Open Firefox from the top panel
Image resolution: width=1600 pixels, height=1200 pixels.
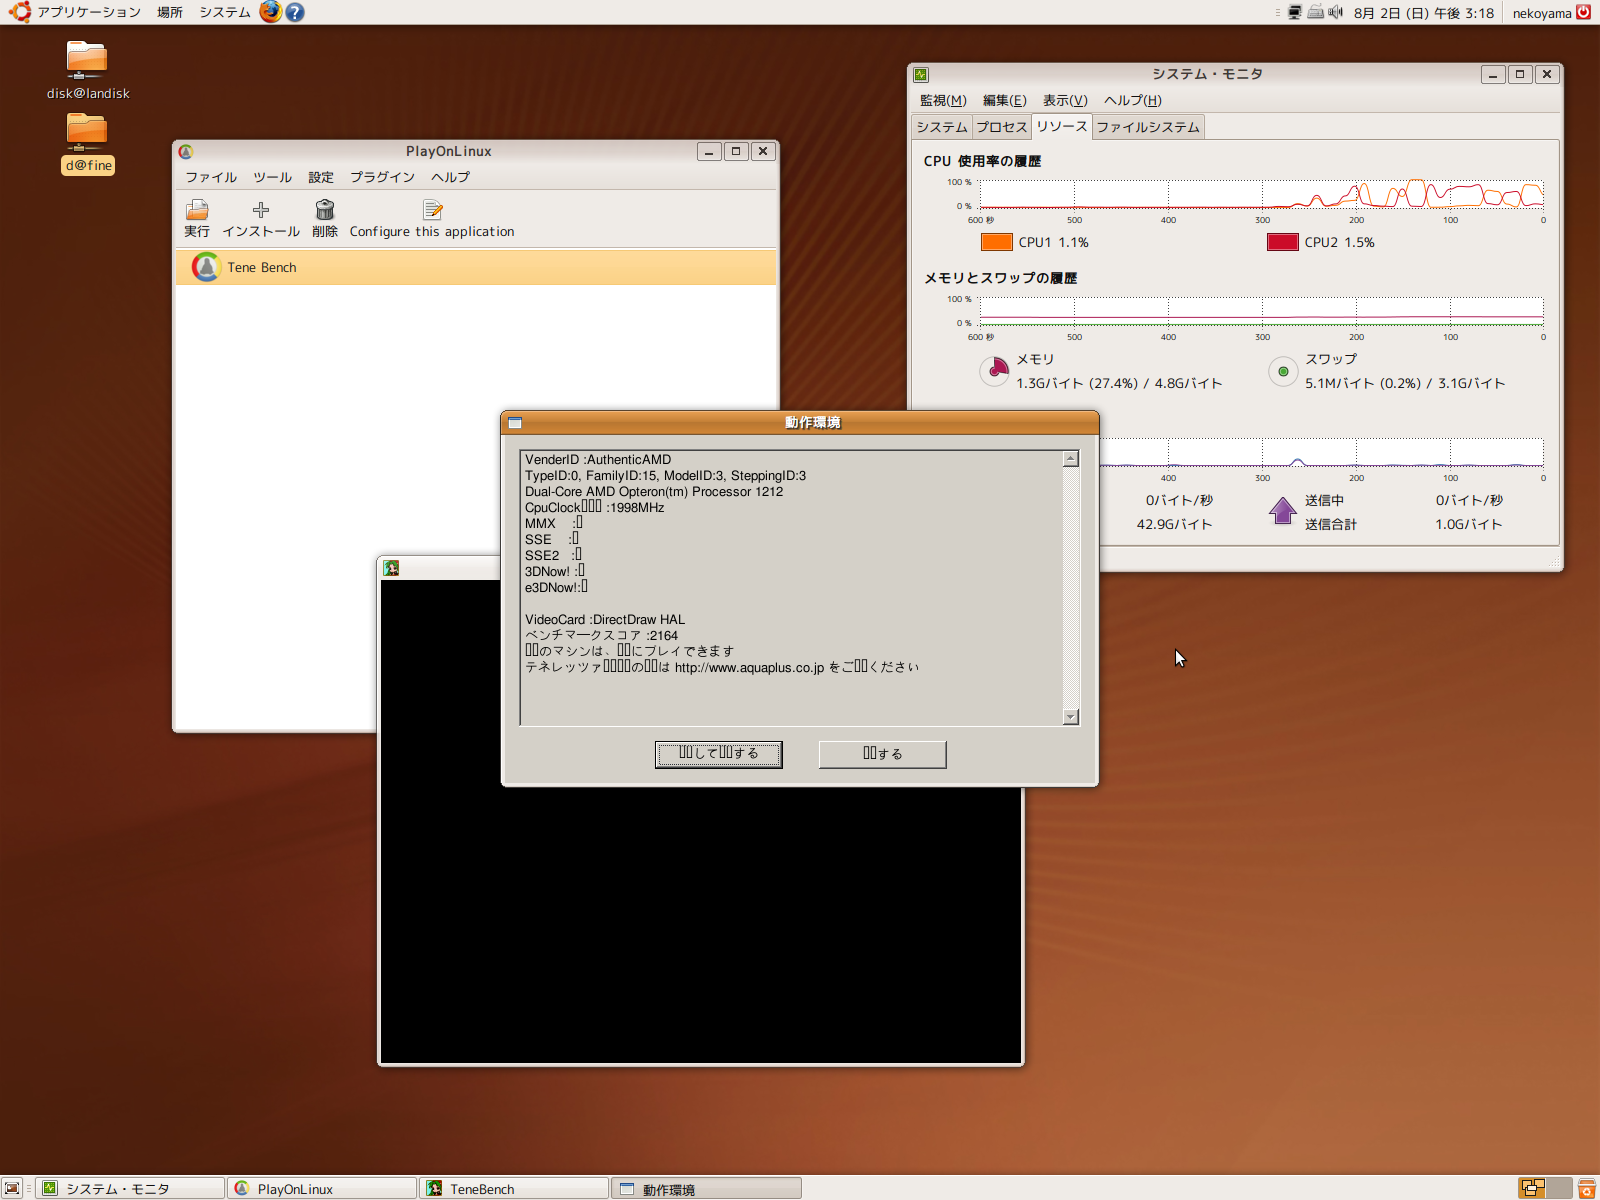270,12
